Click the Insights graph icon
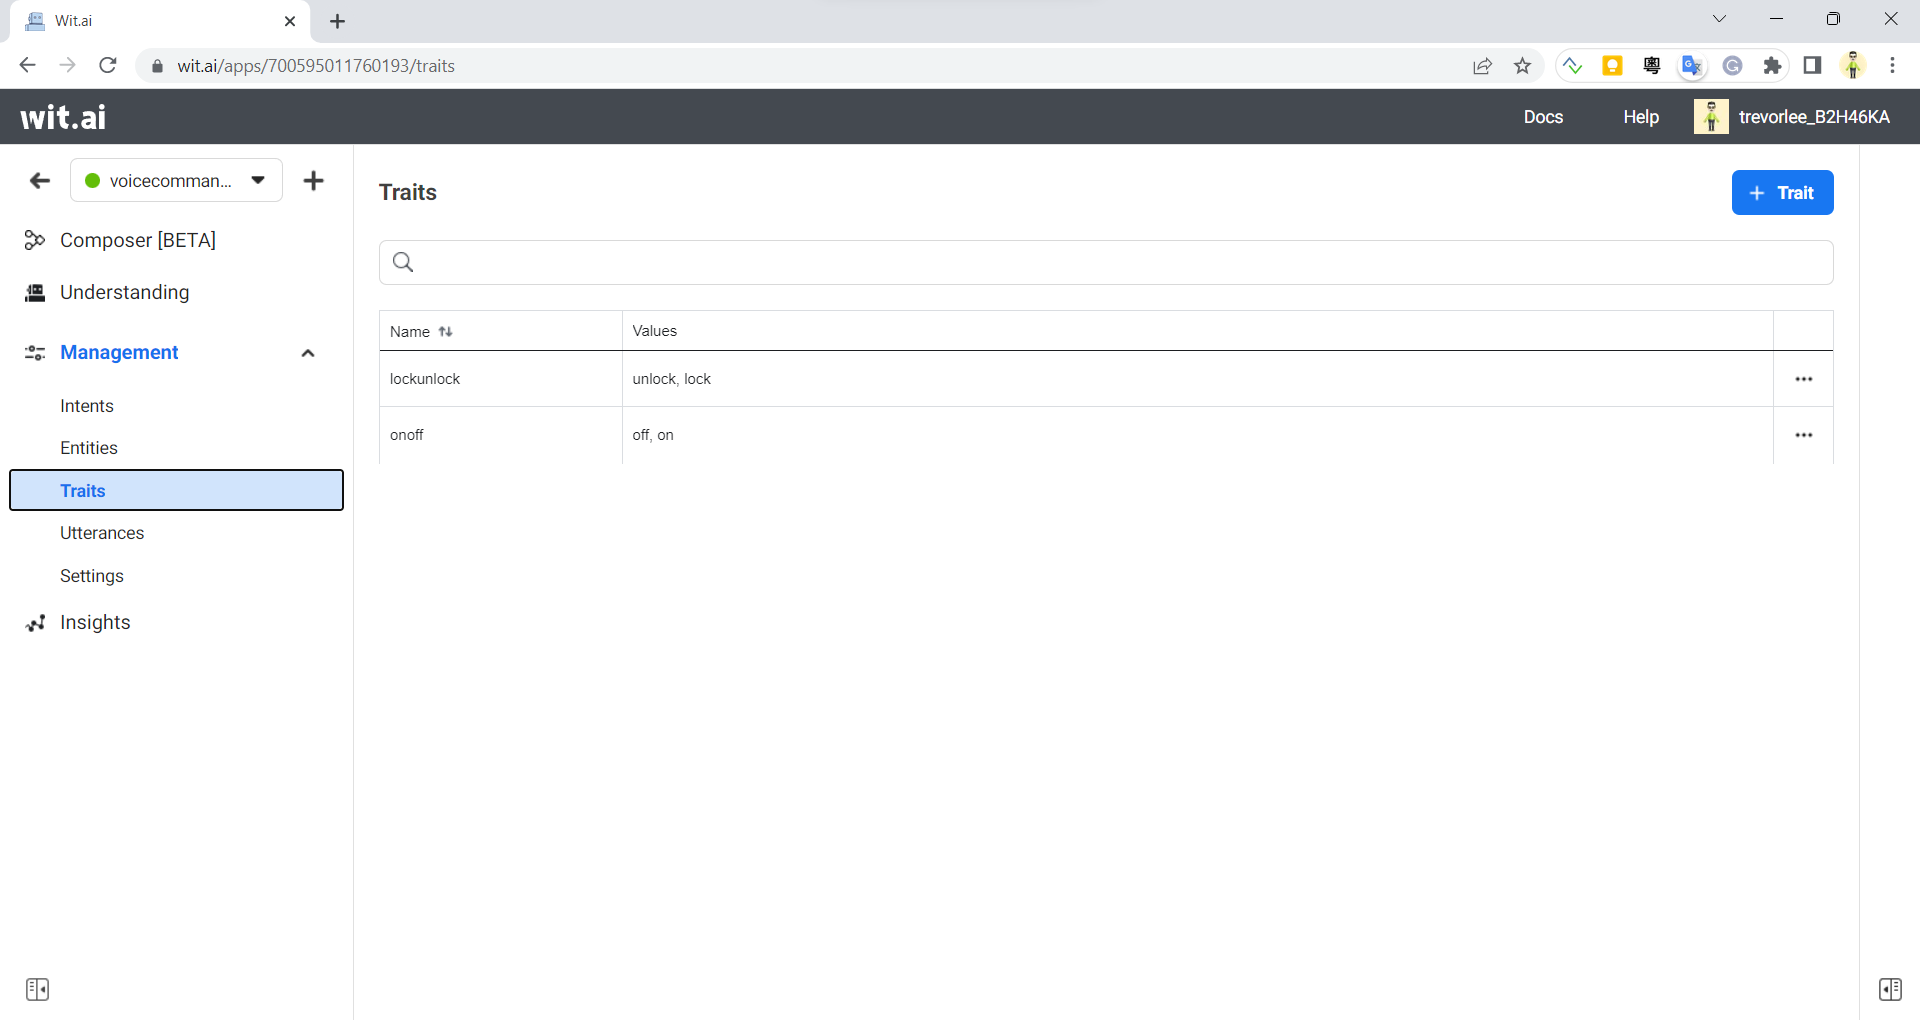 coord(36,623)
